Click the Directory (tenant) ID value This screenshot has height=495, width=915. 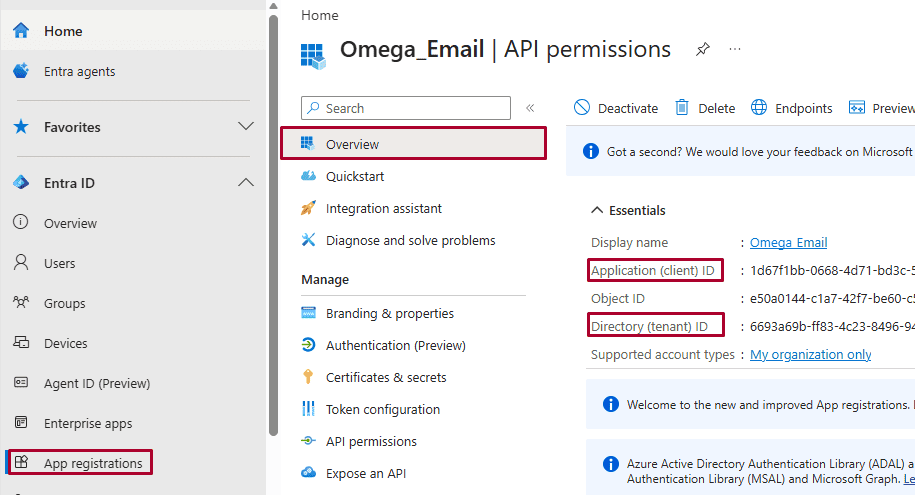[x=832, y=326]
